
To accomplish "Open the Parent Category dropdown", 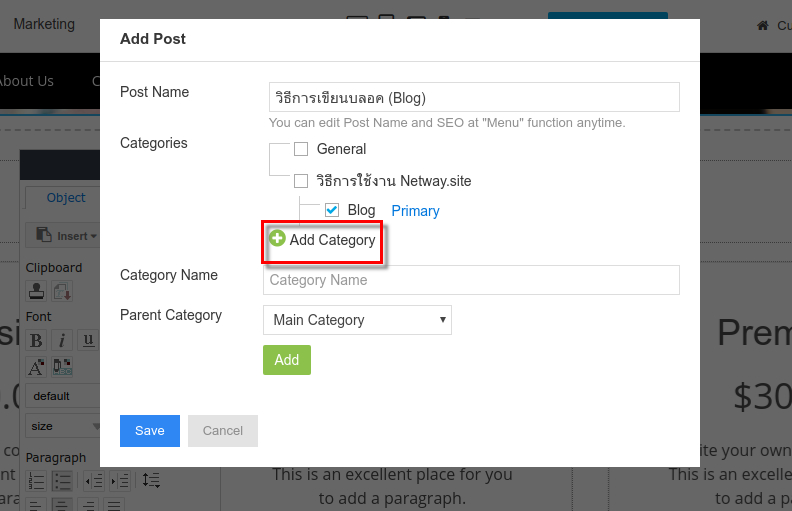I will click(357, 320).
